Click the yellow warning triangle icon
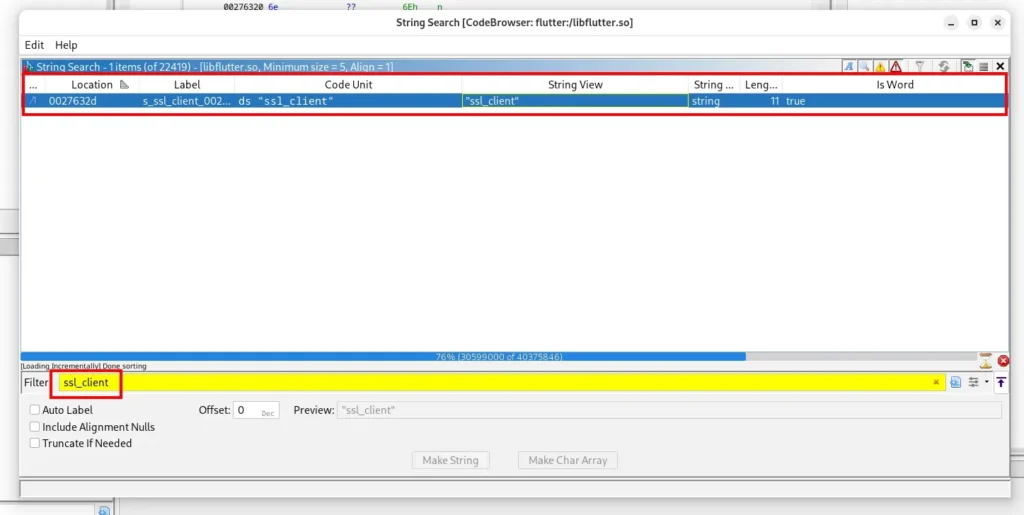Image resolution: width=1024 pixels, height=515 pixels. click(880, 67)
